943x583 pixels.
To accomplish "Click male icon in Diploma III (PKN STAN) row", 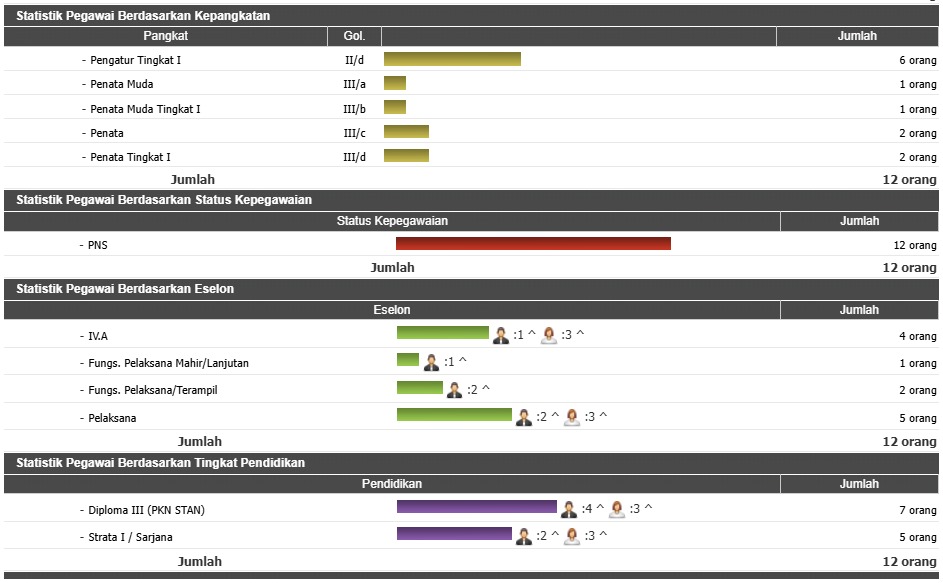I will (x=569, y=509).
